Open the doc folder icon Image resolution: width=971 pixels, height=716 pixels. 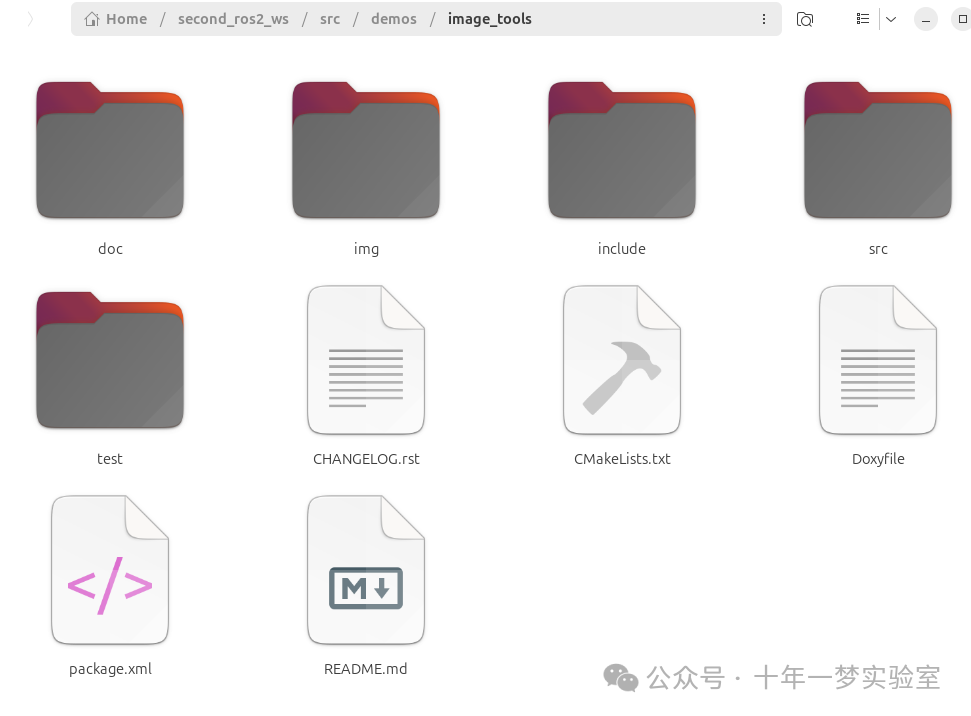pos(110,150)
